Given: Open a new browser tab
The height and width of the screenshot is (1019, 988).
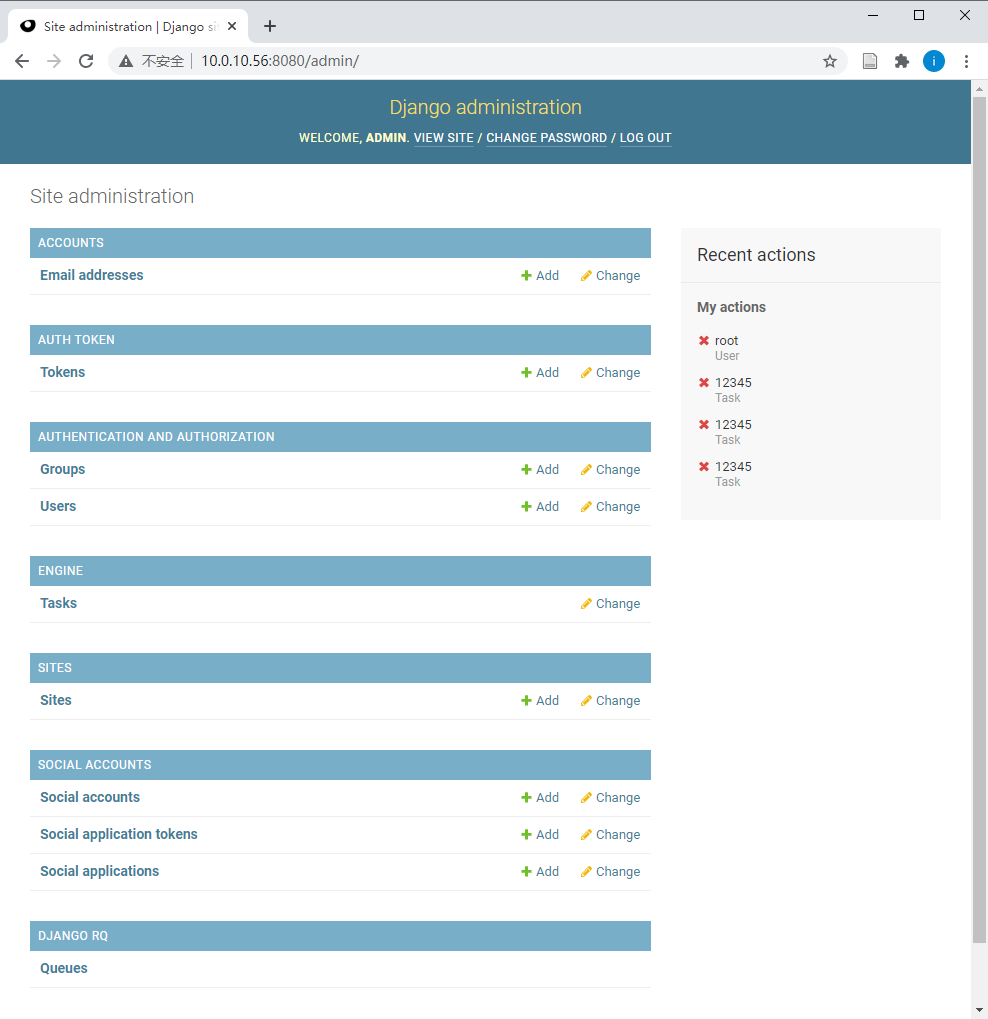Looking at the screenshot, I should pyautogui.click(x=270, y=26).
